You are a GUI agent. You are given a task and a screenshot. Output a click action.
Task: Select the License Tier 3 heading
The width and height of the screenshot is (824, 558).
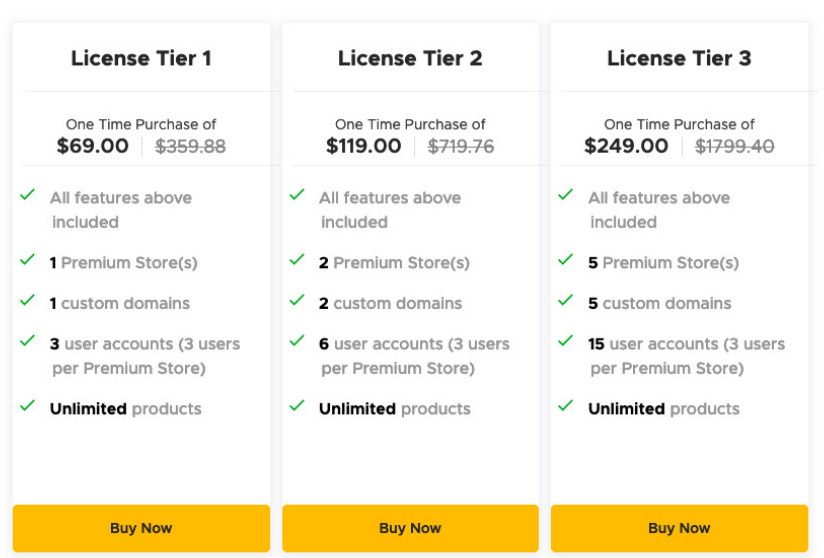[x=679, y=58]
